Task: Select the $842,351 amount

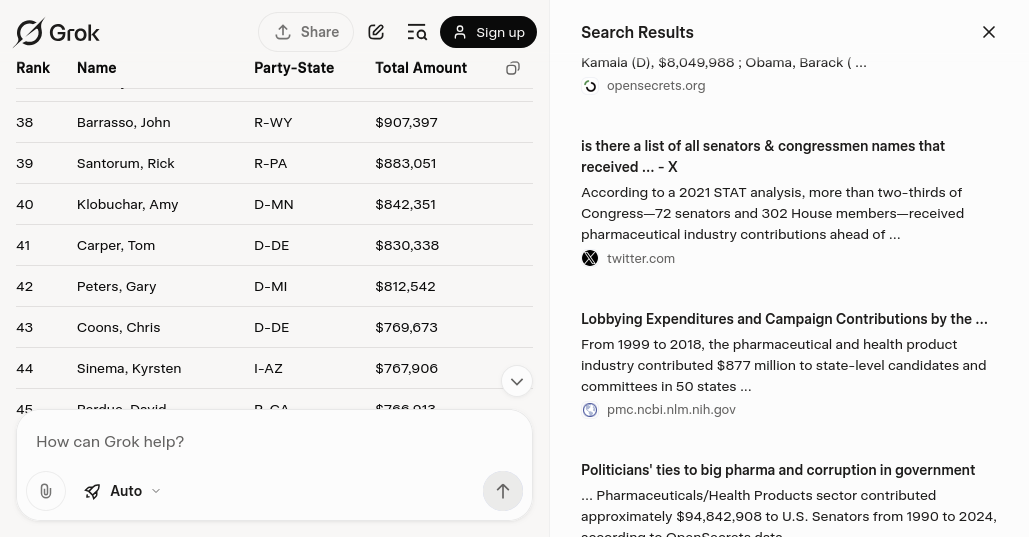Action: (406, 205)
